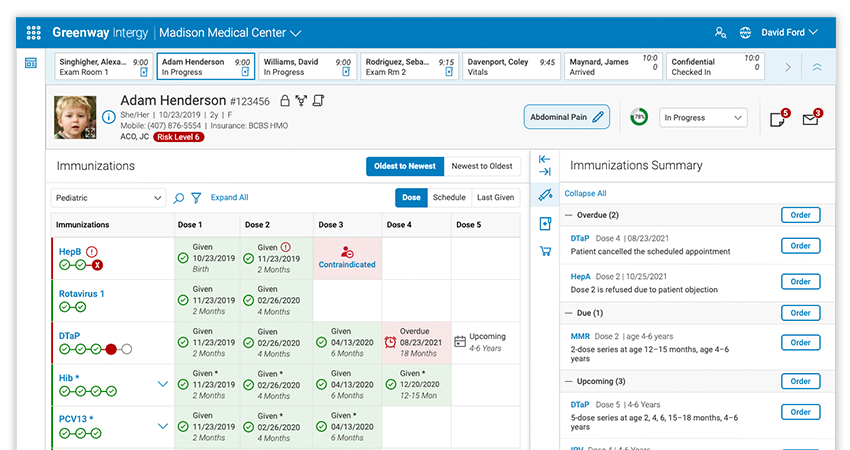Screen dimensions: 850x450
Task: Open the Pediatric dropdown
Action: click(x=109, y=198)
